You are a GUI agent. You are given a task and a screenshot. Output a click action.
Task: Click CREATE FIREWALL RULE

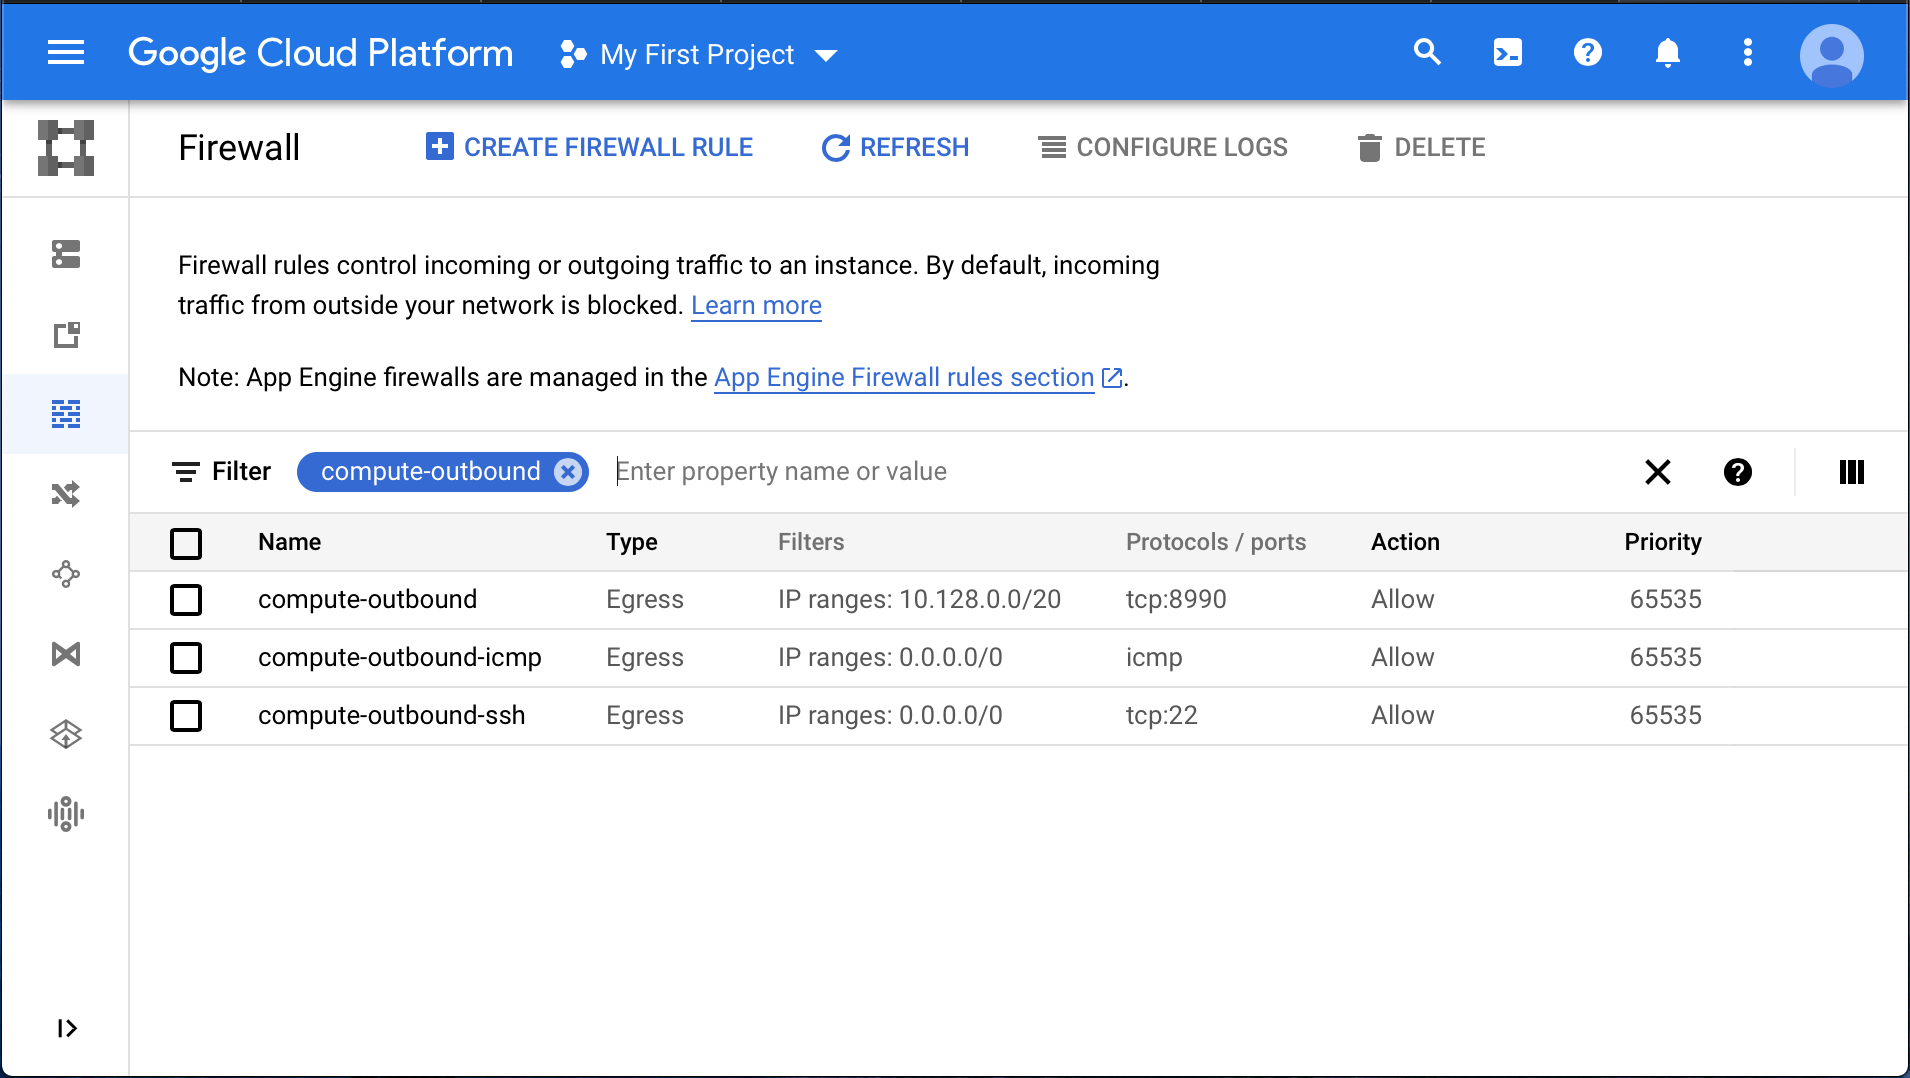tap(589, 147)
